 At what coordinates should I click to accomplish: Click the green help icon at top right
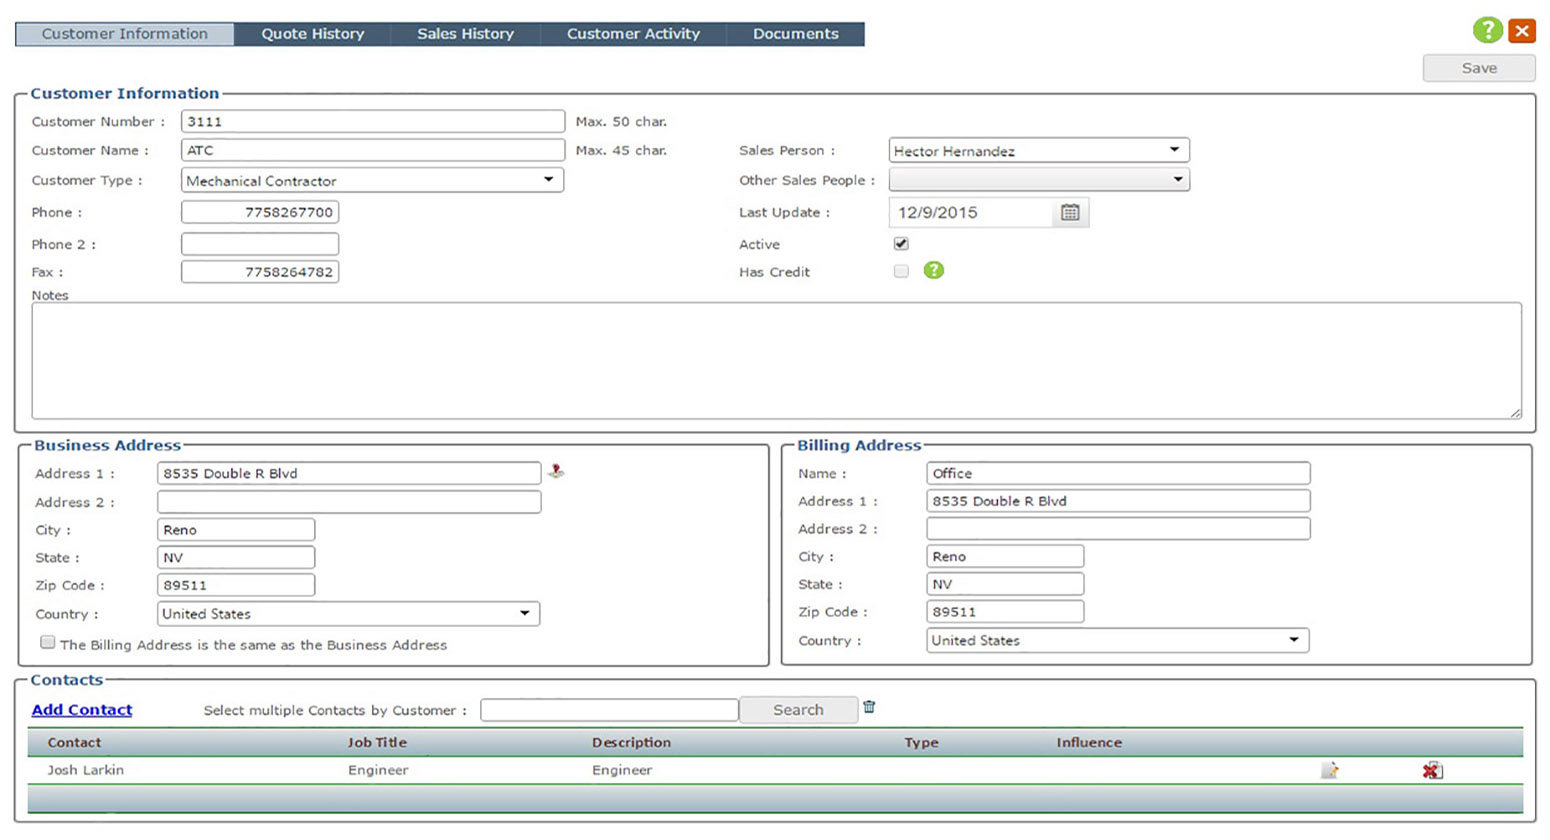click(1487, 30)
